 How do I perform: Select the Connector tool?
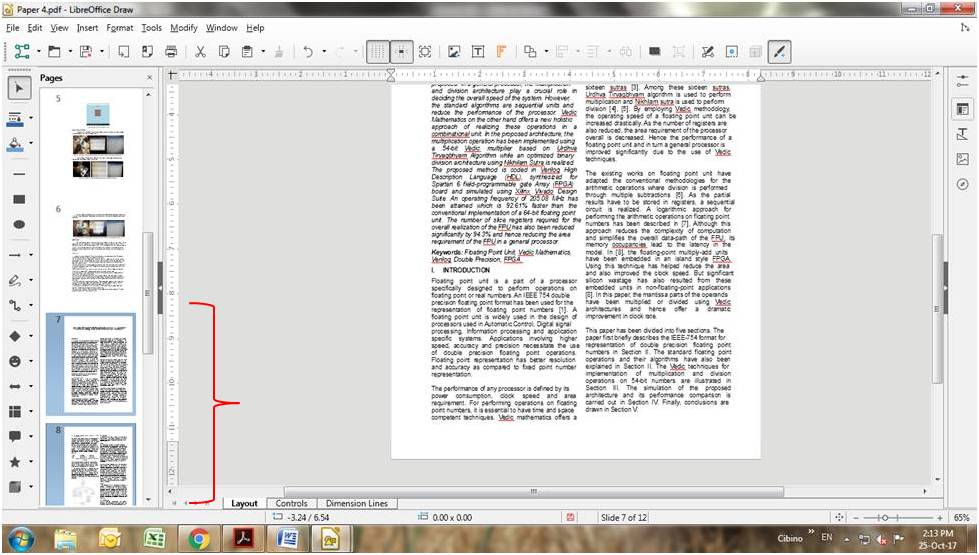coord(16,305)
